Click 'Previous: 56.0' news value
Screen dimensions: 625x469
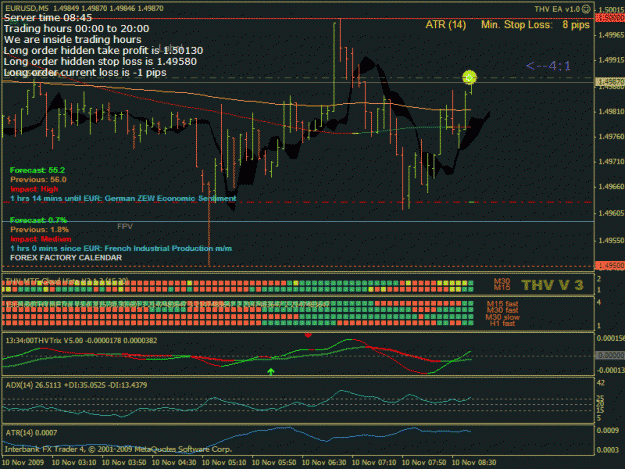point(38,180)
